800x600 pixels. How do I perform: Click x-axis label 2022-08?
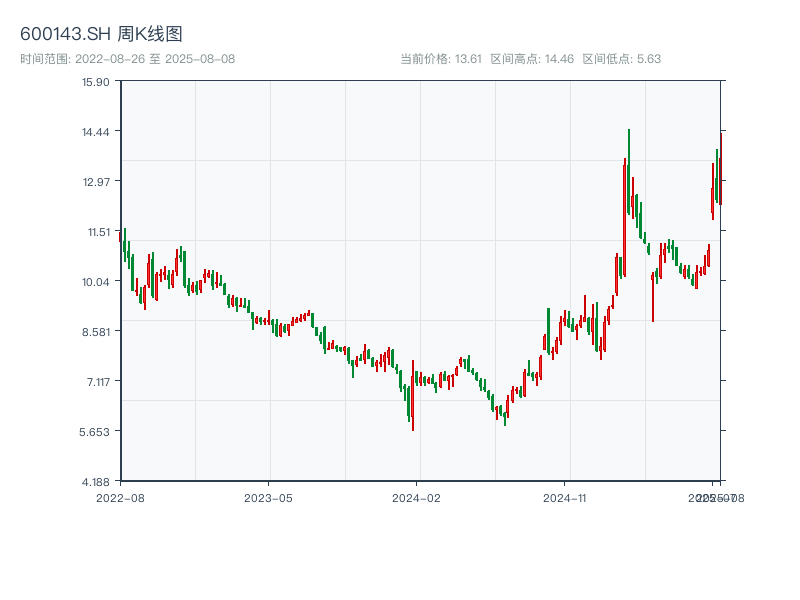(x=120, y=498)
